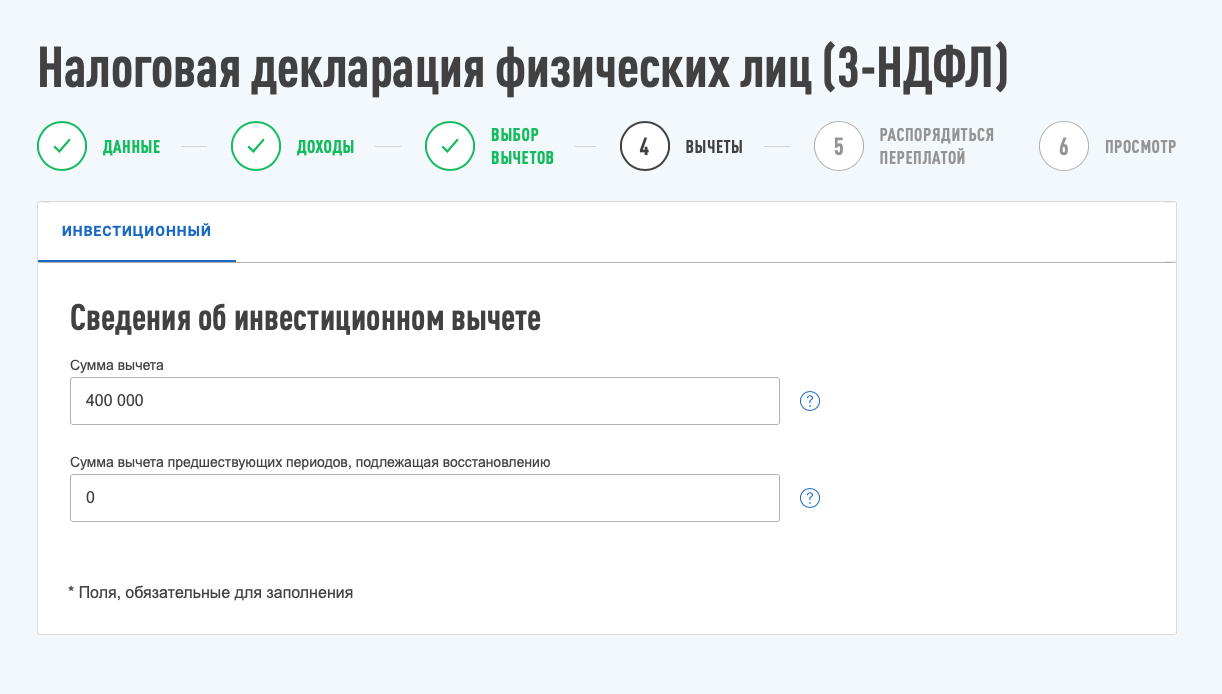Focus the prior periods deduction field containing 0

(425, 498)
